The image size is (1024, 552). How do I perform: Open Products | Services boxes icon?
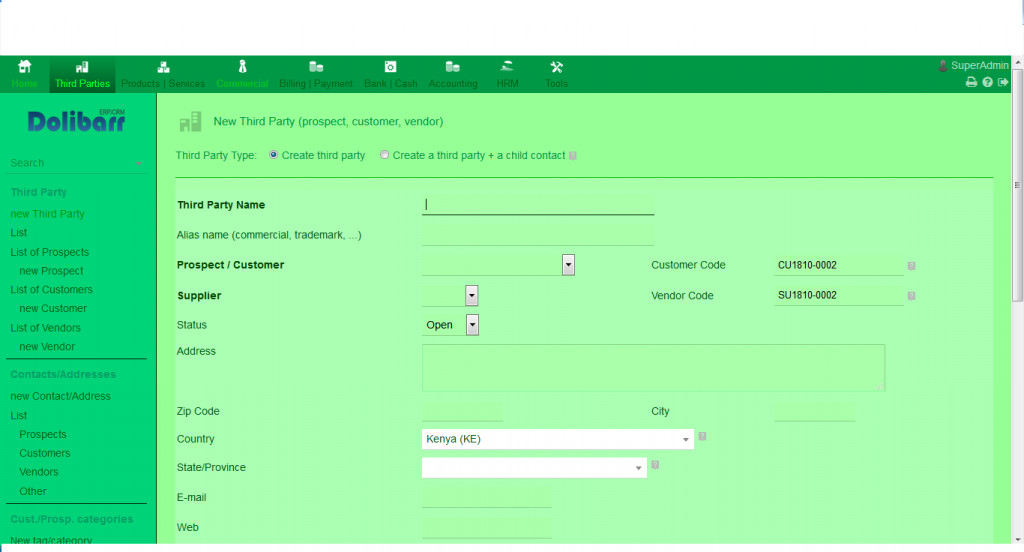pos(163,67)
